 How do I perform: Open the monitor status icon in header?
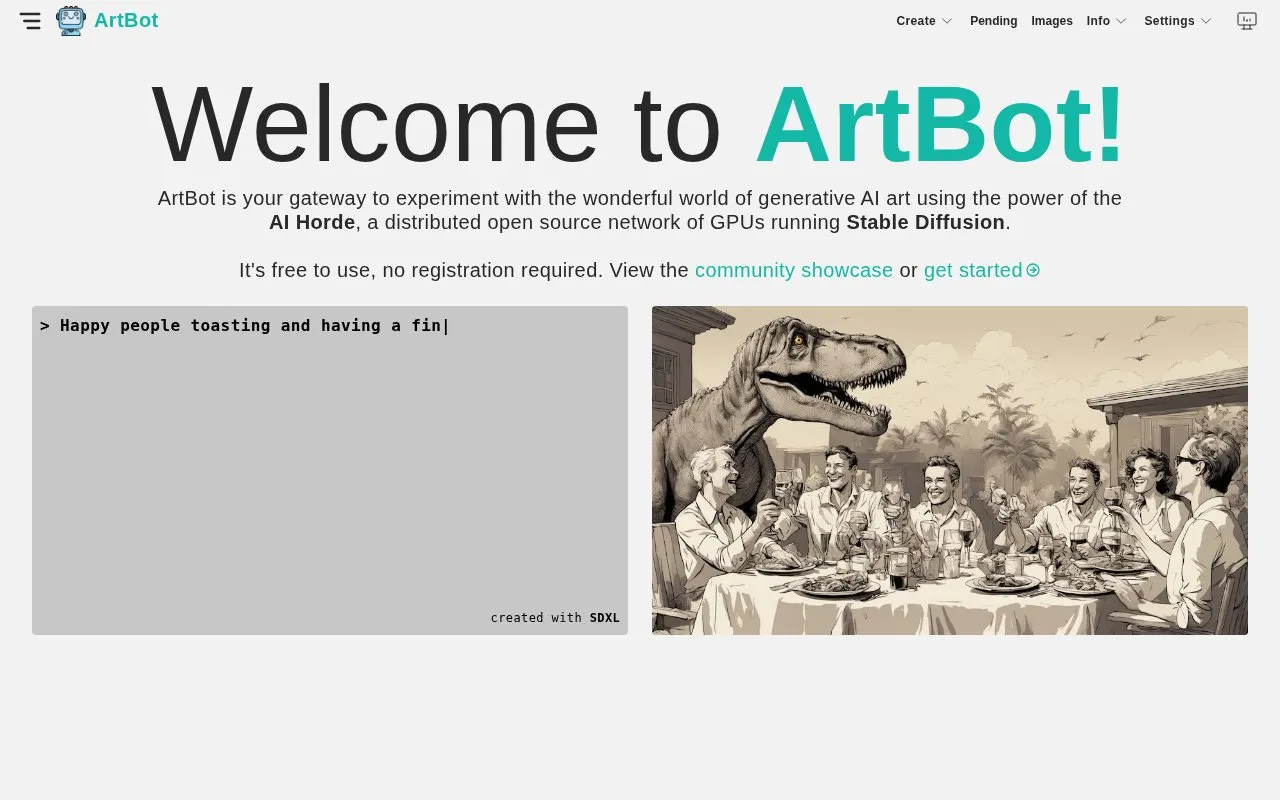click(x=1246, y=21)
